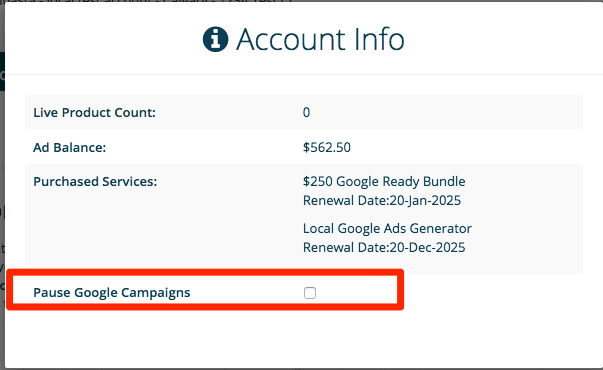Select the Live Product Count label
Image resolution: width=603 pixels, height=370 pixels.
pyautogui.click(x=94, y=112)
